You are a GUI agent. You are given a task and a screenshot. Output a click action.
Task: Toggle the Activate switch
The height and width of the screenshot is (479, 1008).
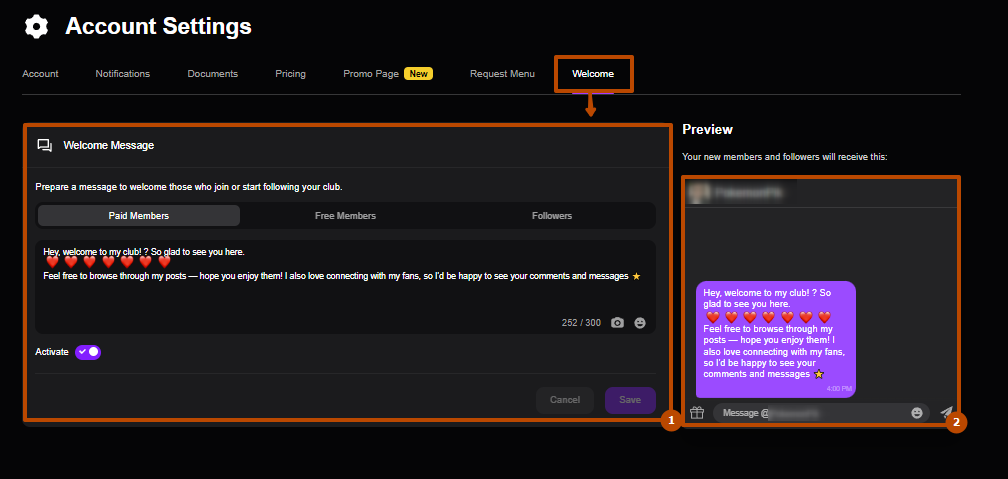(88, 352)
